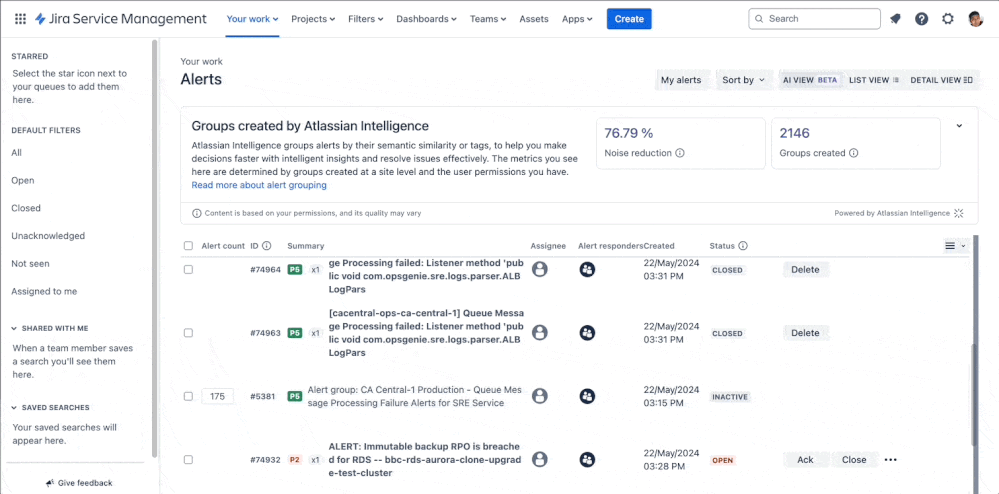Toggle the select-all alerts checkbox

pyautogui.click(x=188, y=245)
